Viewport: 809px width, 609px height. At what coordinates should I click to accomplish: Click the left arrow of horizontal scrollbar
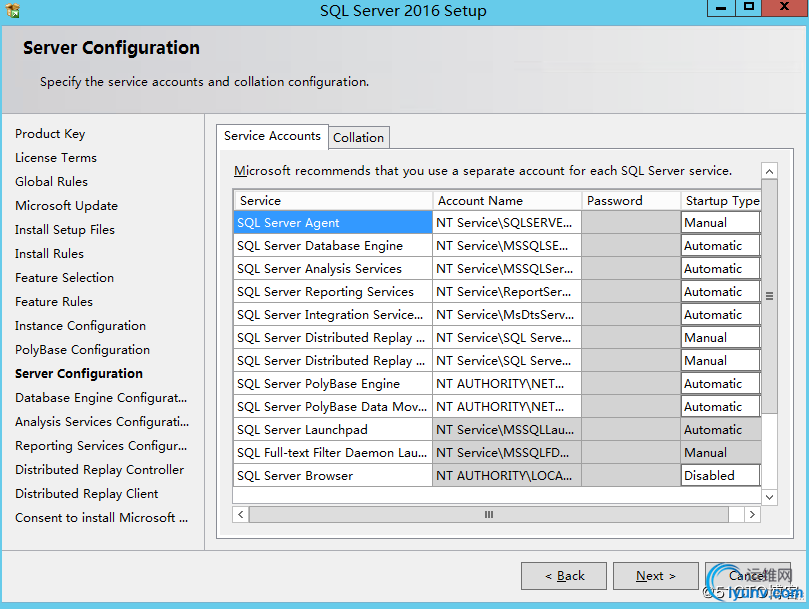(x=240, y=515)
